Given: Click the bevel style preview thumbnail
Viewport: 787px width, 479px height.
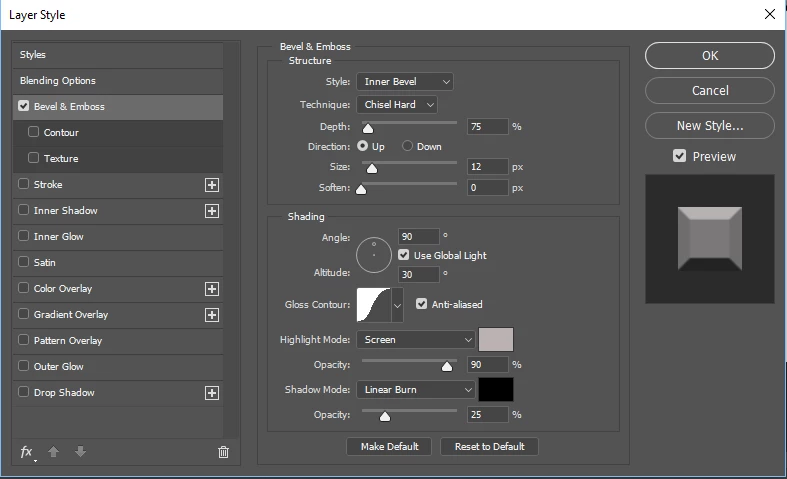Looking at the screenshot, I should click(710, 239).
